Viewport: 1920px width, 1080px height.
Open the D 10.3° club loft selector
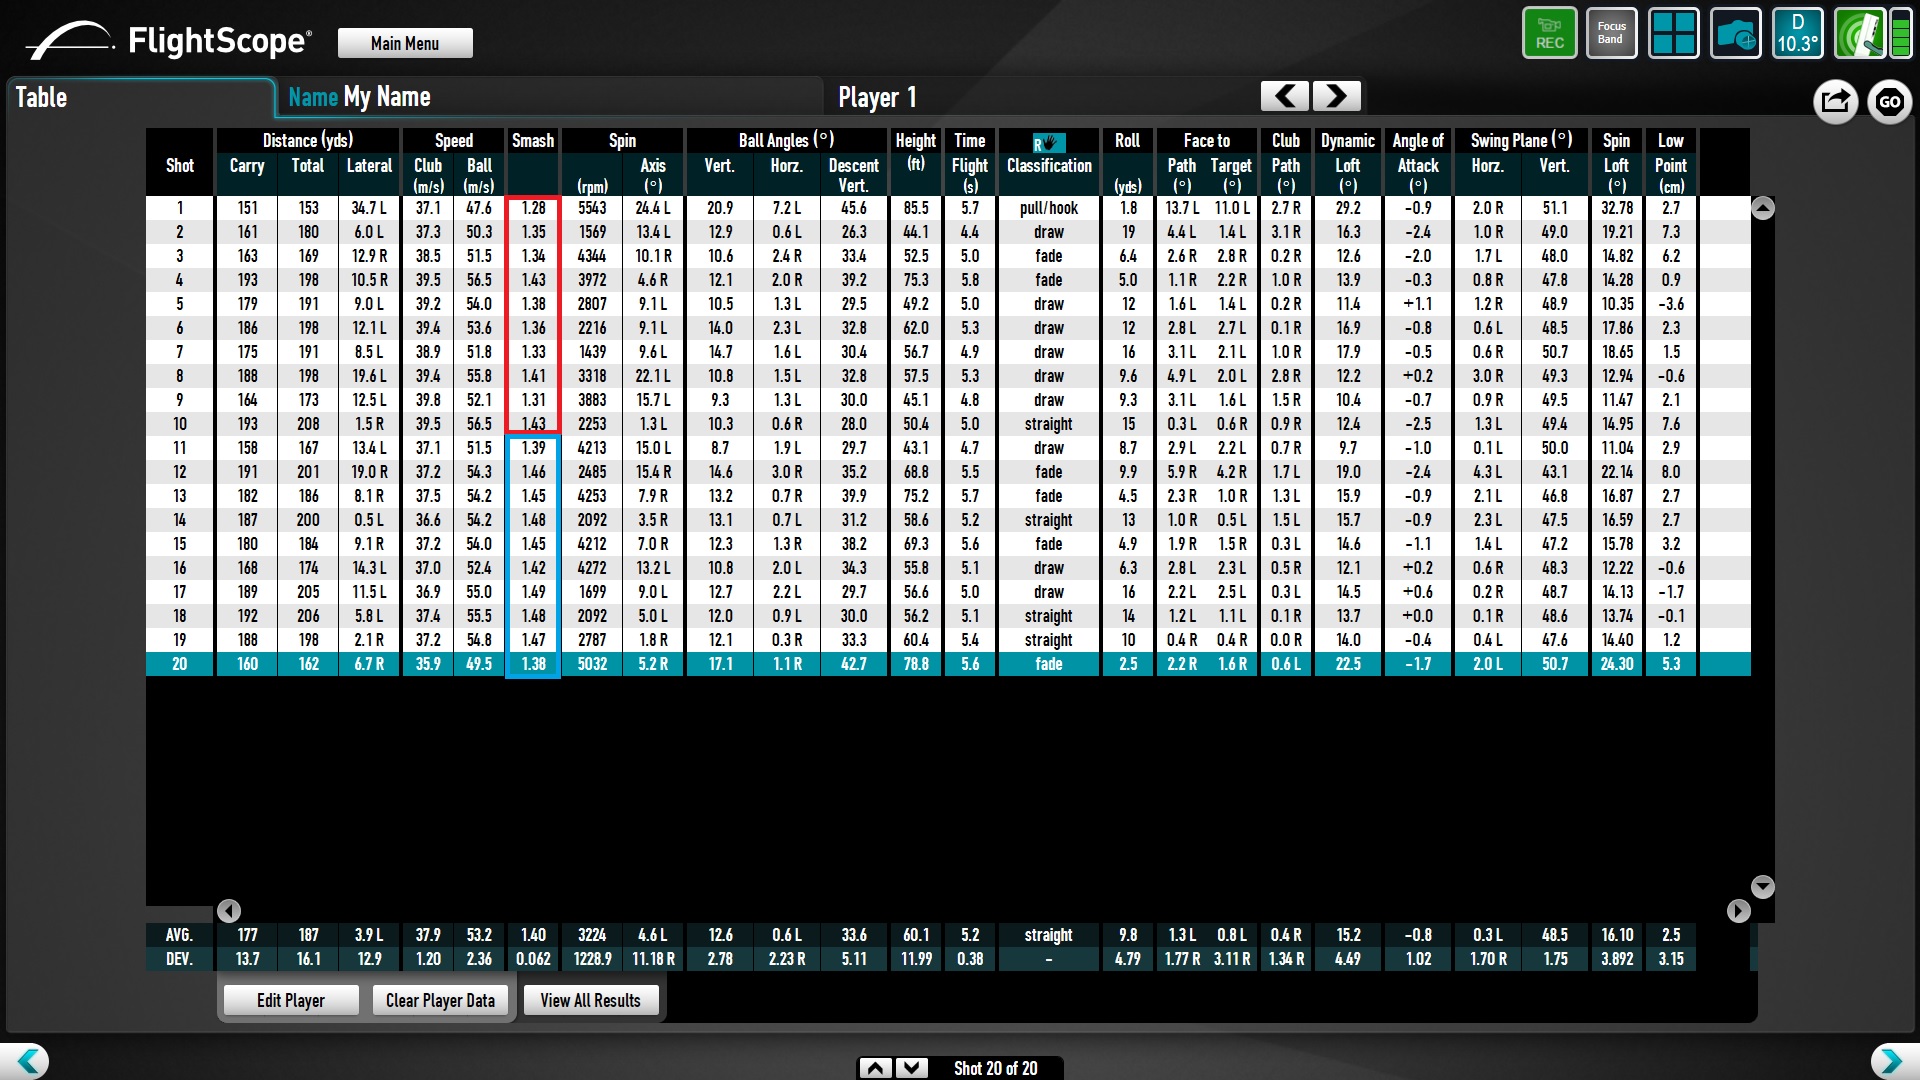(x=1797, y=33)
